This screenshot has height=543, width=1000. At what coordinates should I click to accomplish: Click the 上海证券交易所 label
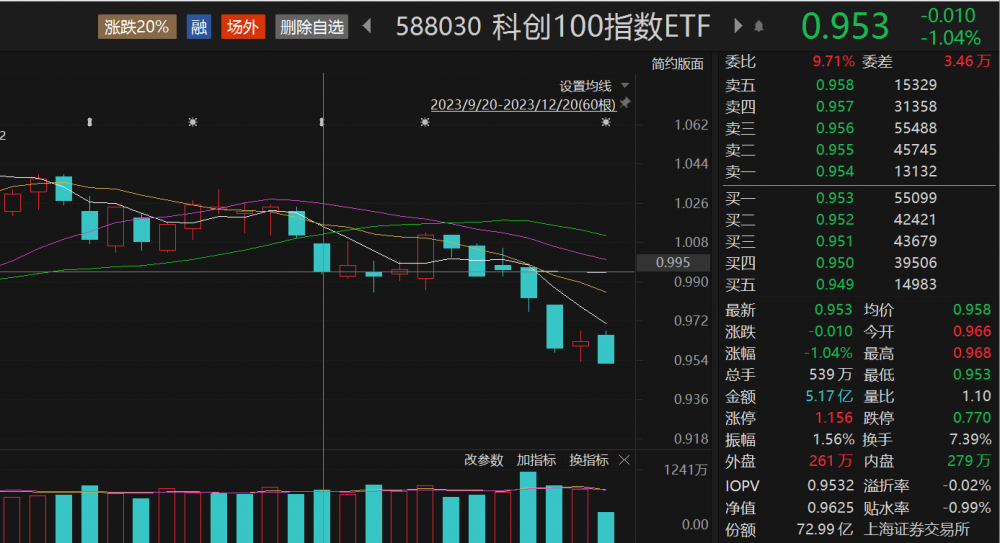coord(916,530)
